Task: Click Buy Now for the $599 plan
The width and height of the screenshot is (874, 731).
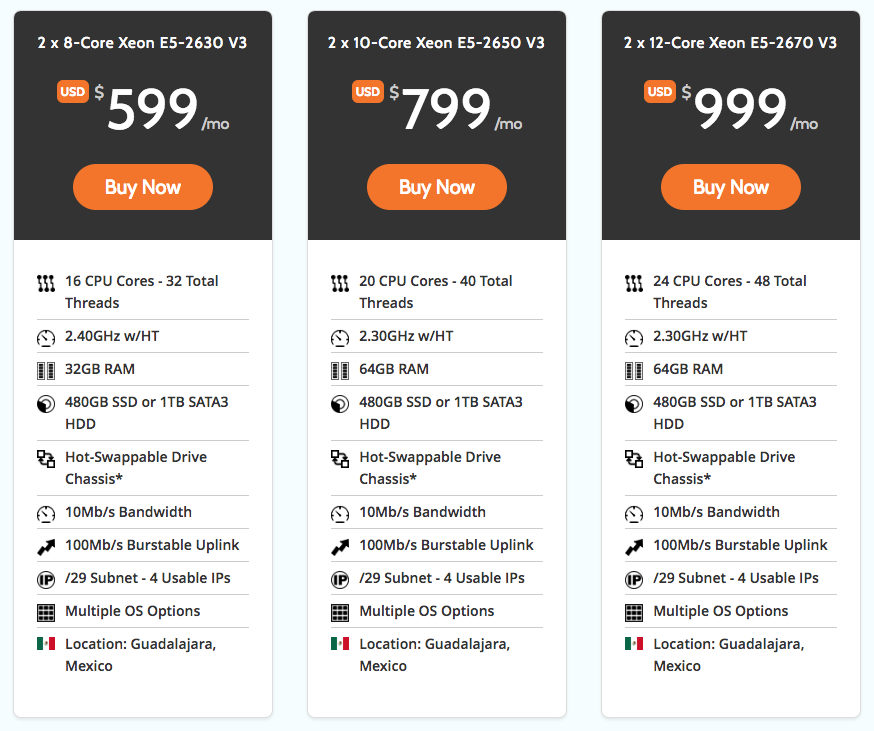Action: coord(143,187)
